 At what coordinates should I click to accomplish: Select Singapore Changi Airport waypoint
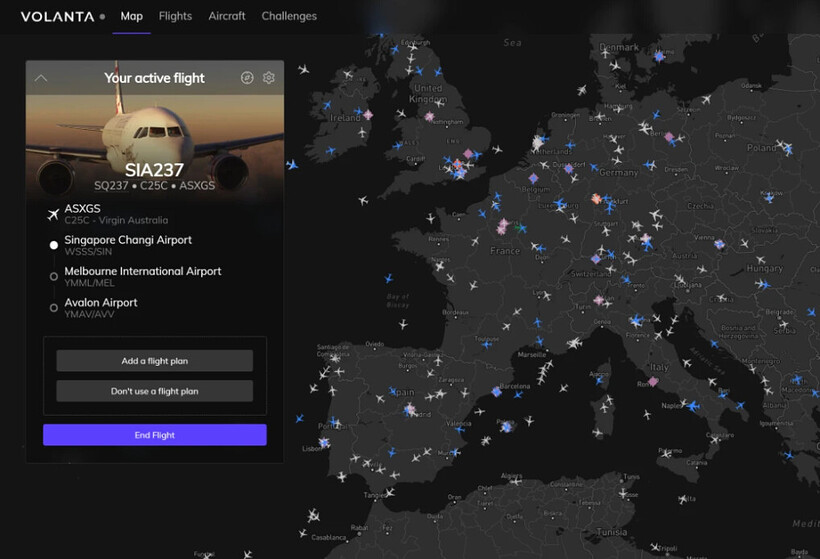click(128, 245)
